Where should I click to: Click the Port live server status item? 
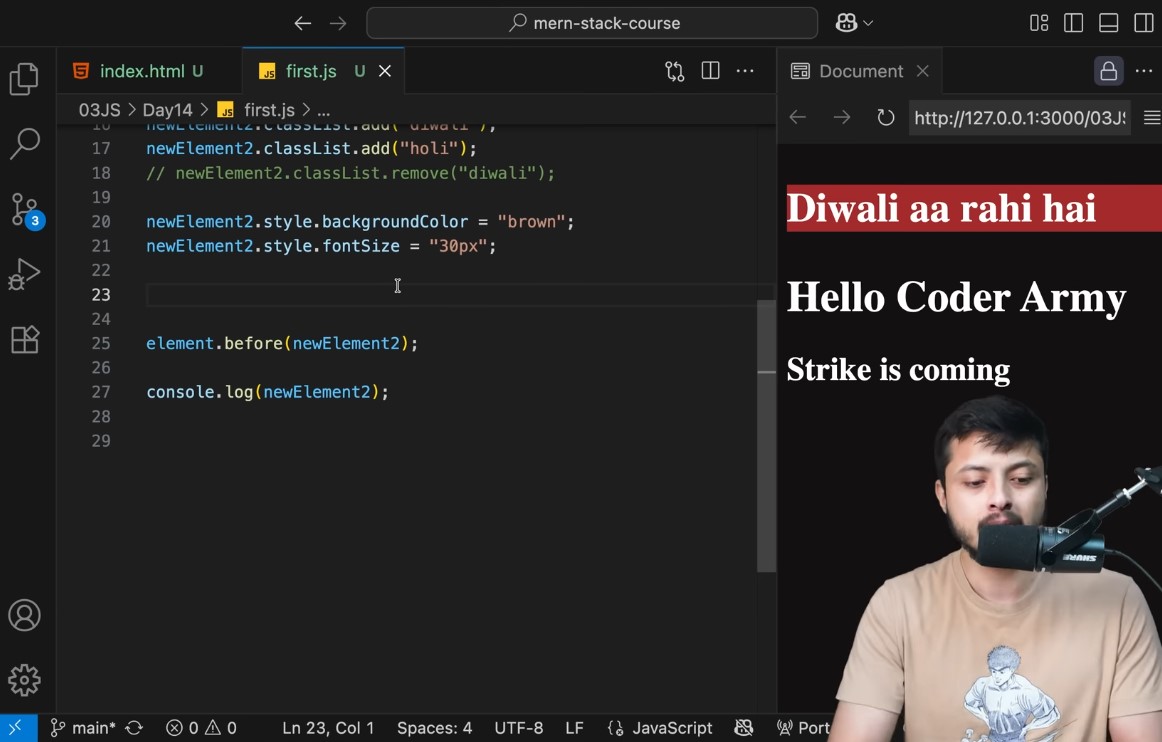(x=803, y=728)
